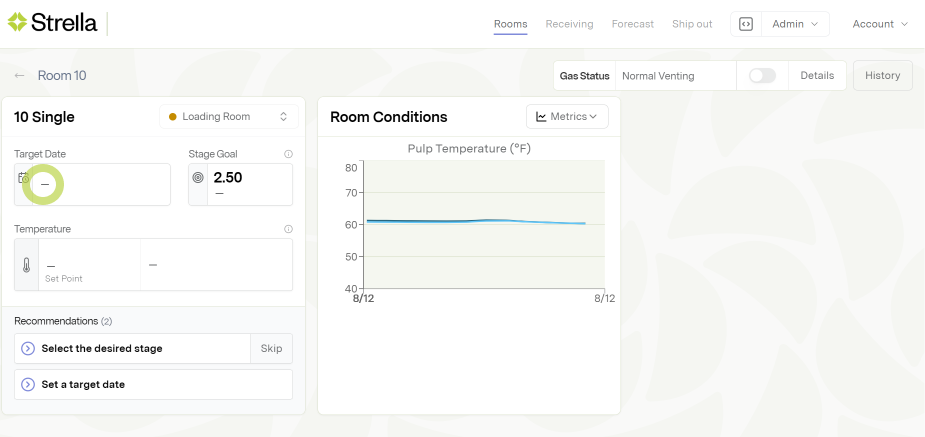Open the Loading Room stage dropdown
This screenshot has width=925, height=437.
pos(229,117)
